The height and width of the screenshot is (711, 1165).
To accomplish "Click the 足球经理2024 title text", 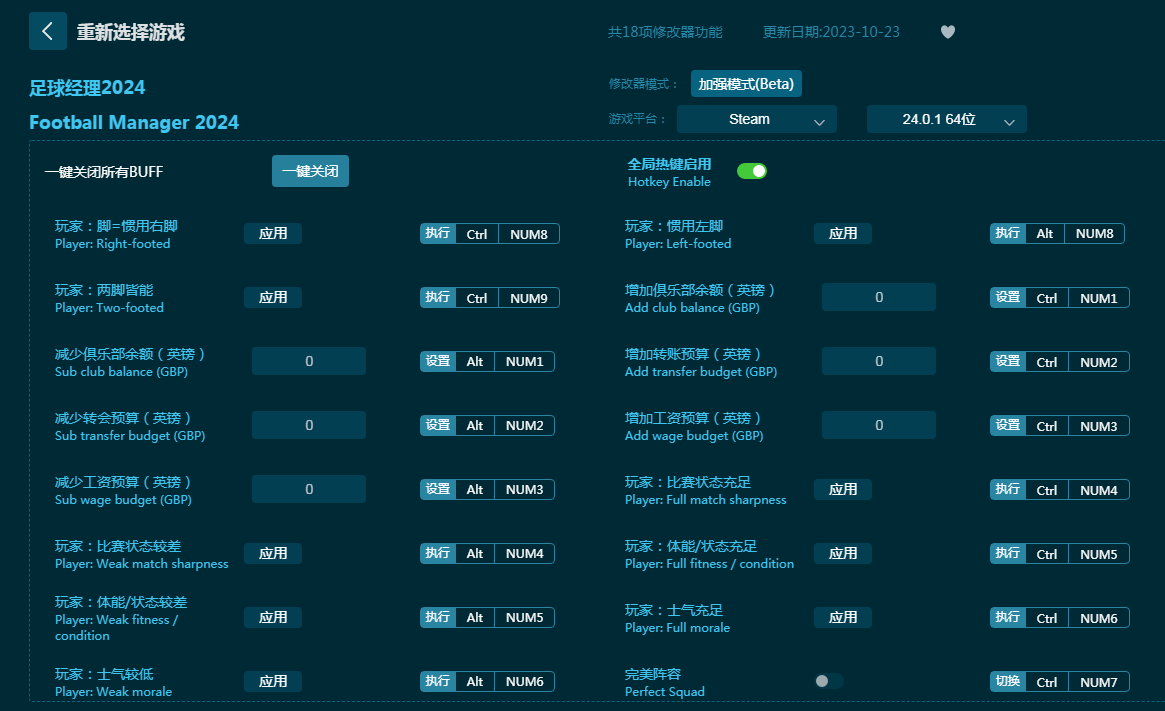I will [87, 88].
